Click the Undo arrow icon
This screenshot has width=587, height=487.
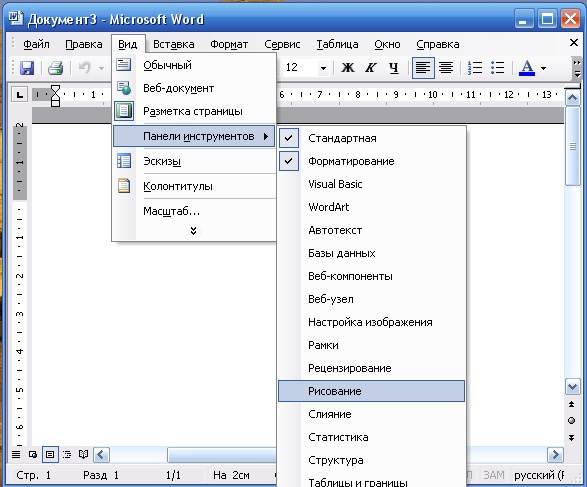click(85, 68)
